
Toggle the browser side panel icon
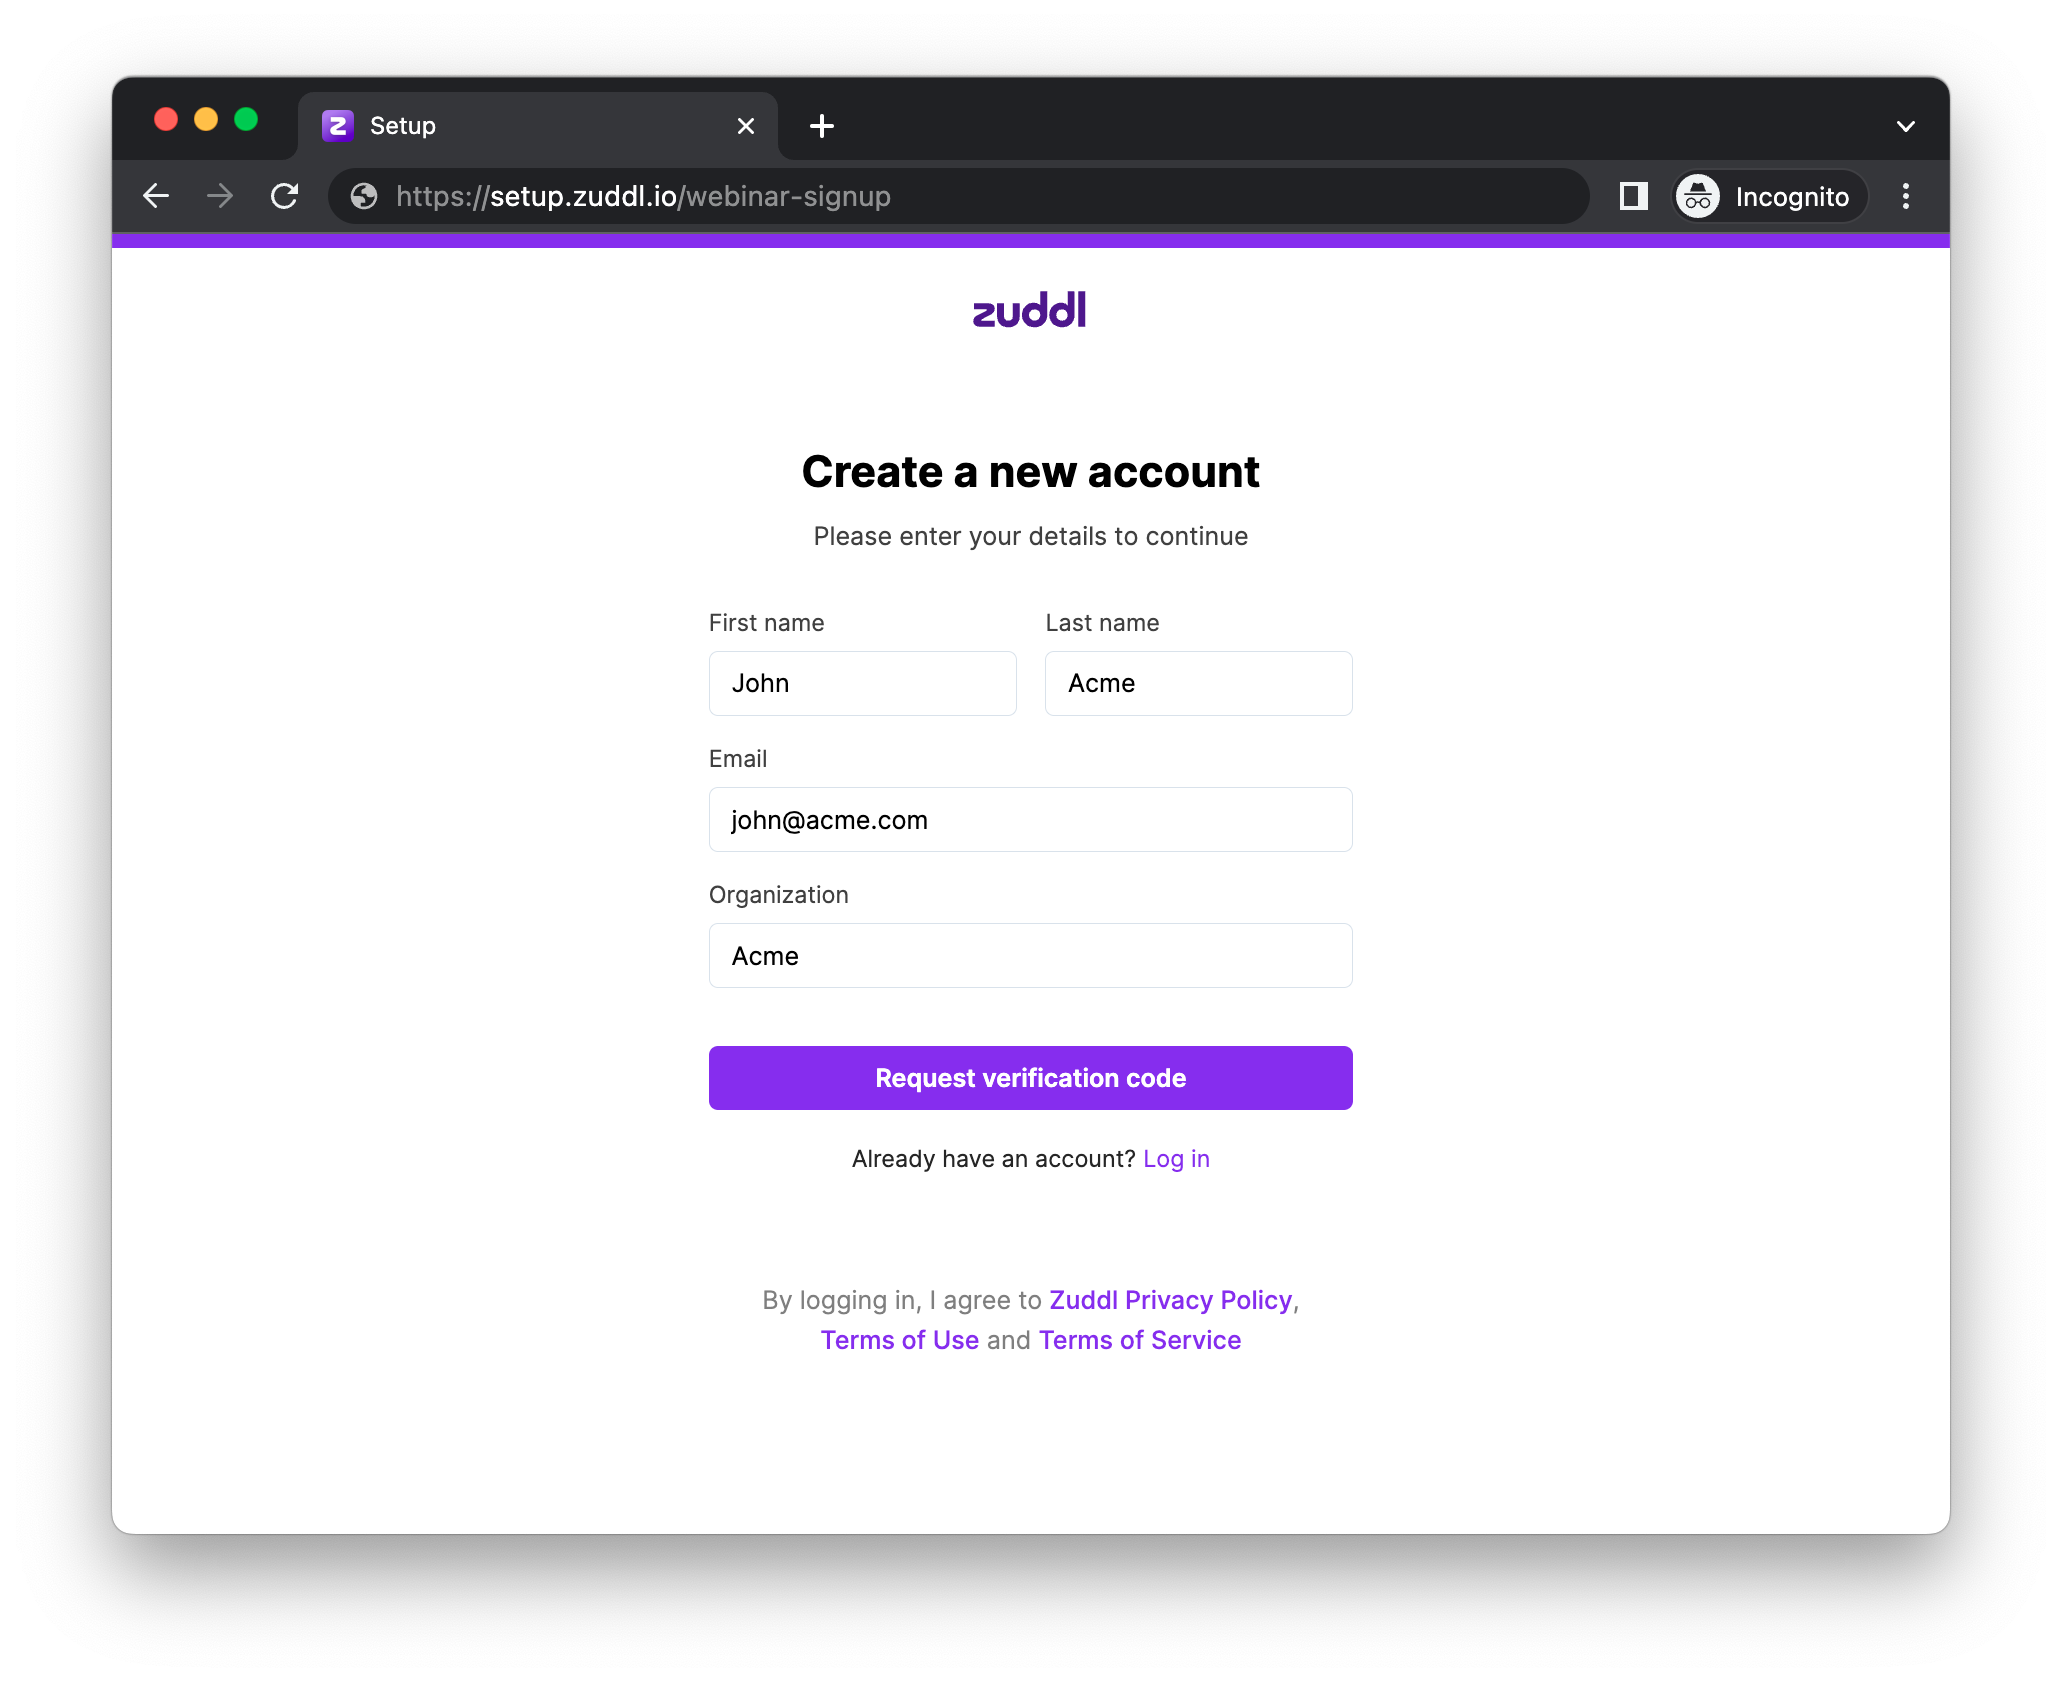[x=1633, y=196]
